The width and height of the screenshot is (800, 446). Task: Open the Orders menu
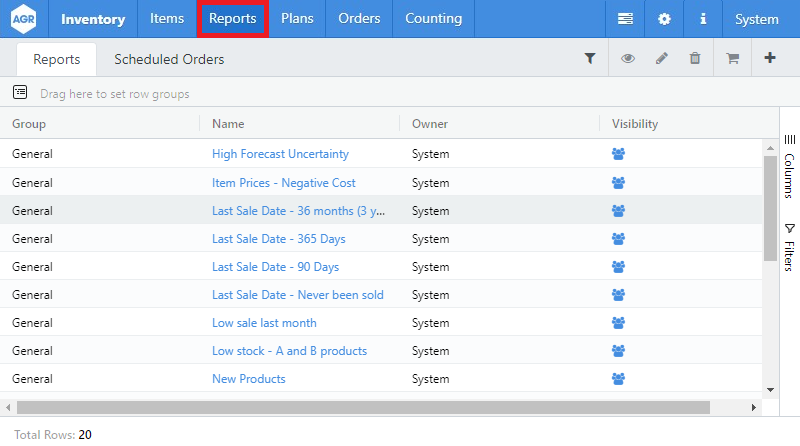[x=359, y=19]
